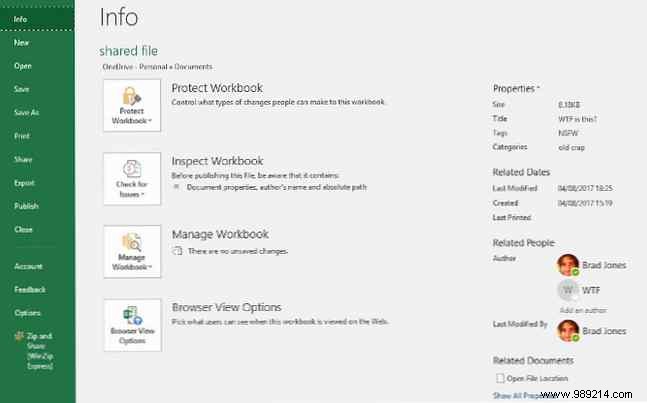
Task: Click 'There are no unsaved changes' text
Action: (x=238, y=251)
